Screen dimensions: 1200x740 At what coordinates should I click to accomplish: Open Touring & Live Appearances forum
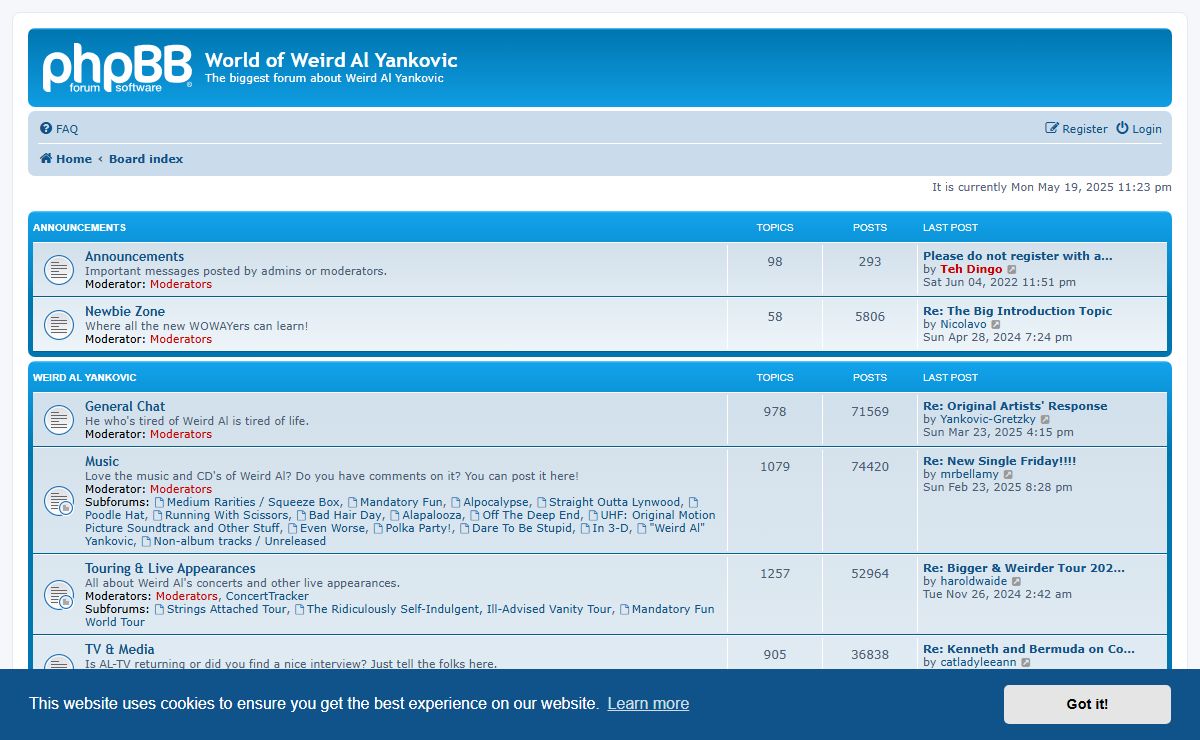pyautogui.click(x=170, y=569)
